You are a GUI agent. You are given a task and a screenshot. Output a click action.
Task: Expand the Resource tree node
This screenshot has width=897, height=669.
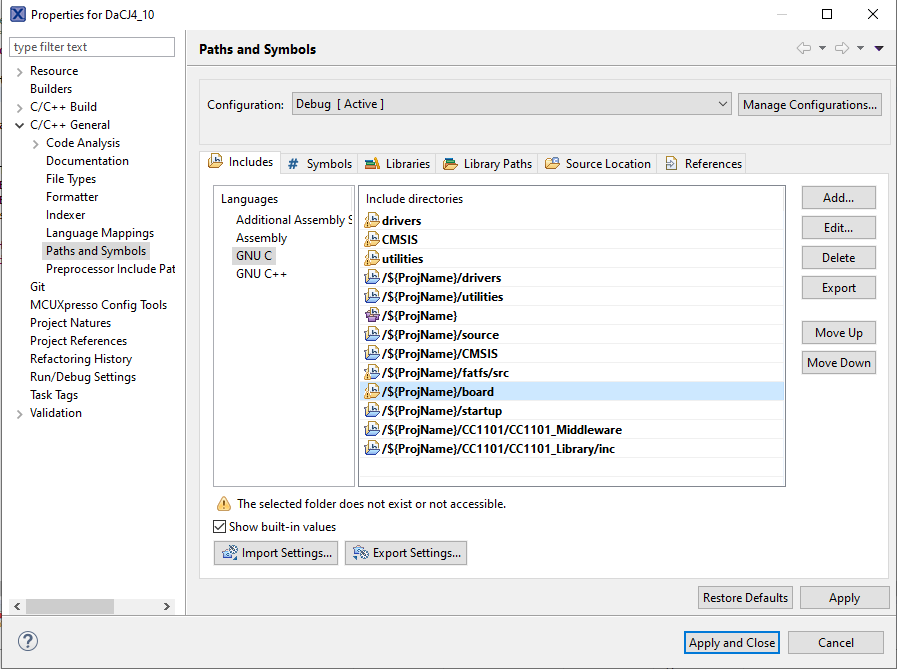(x=19, y=72)
